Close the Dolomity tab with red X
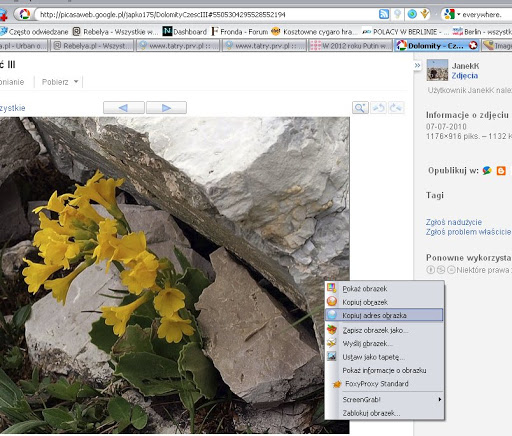The image size is (512, 436). (x=473, y=45)
